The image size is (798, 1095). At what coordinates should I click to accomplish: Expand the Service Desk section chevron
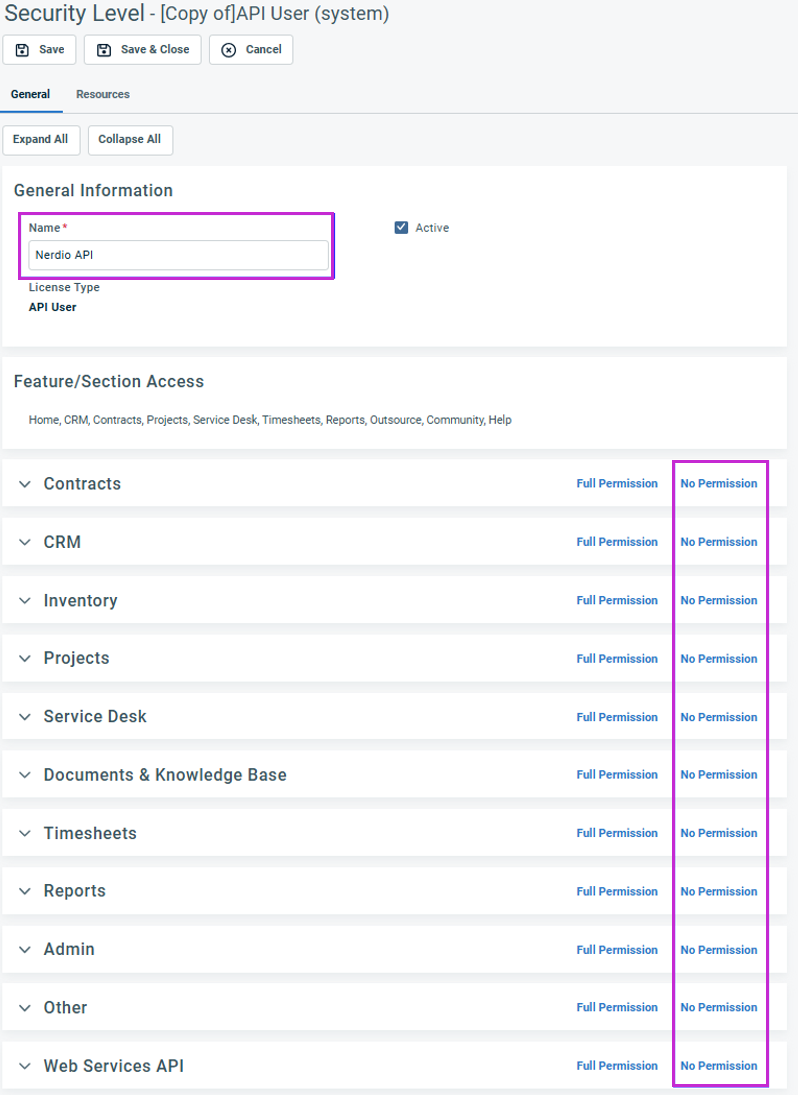[x=25, y=717]
